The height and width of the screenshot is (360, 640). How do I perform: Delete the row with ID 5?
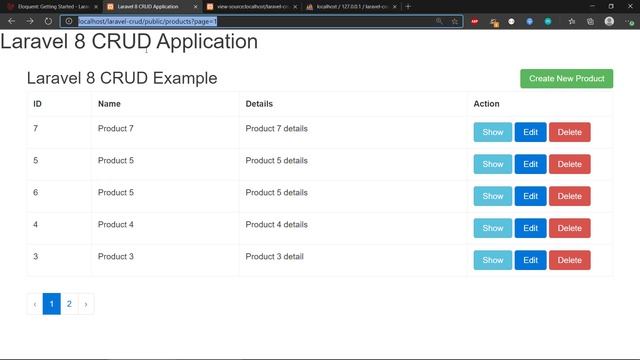pyautogui.click(x=569, y=164)
